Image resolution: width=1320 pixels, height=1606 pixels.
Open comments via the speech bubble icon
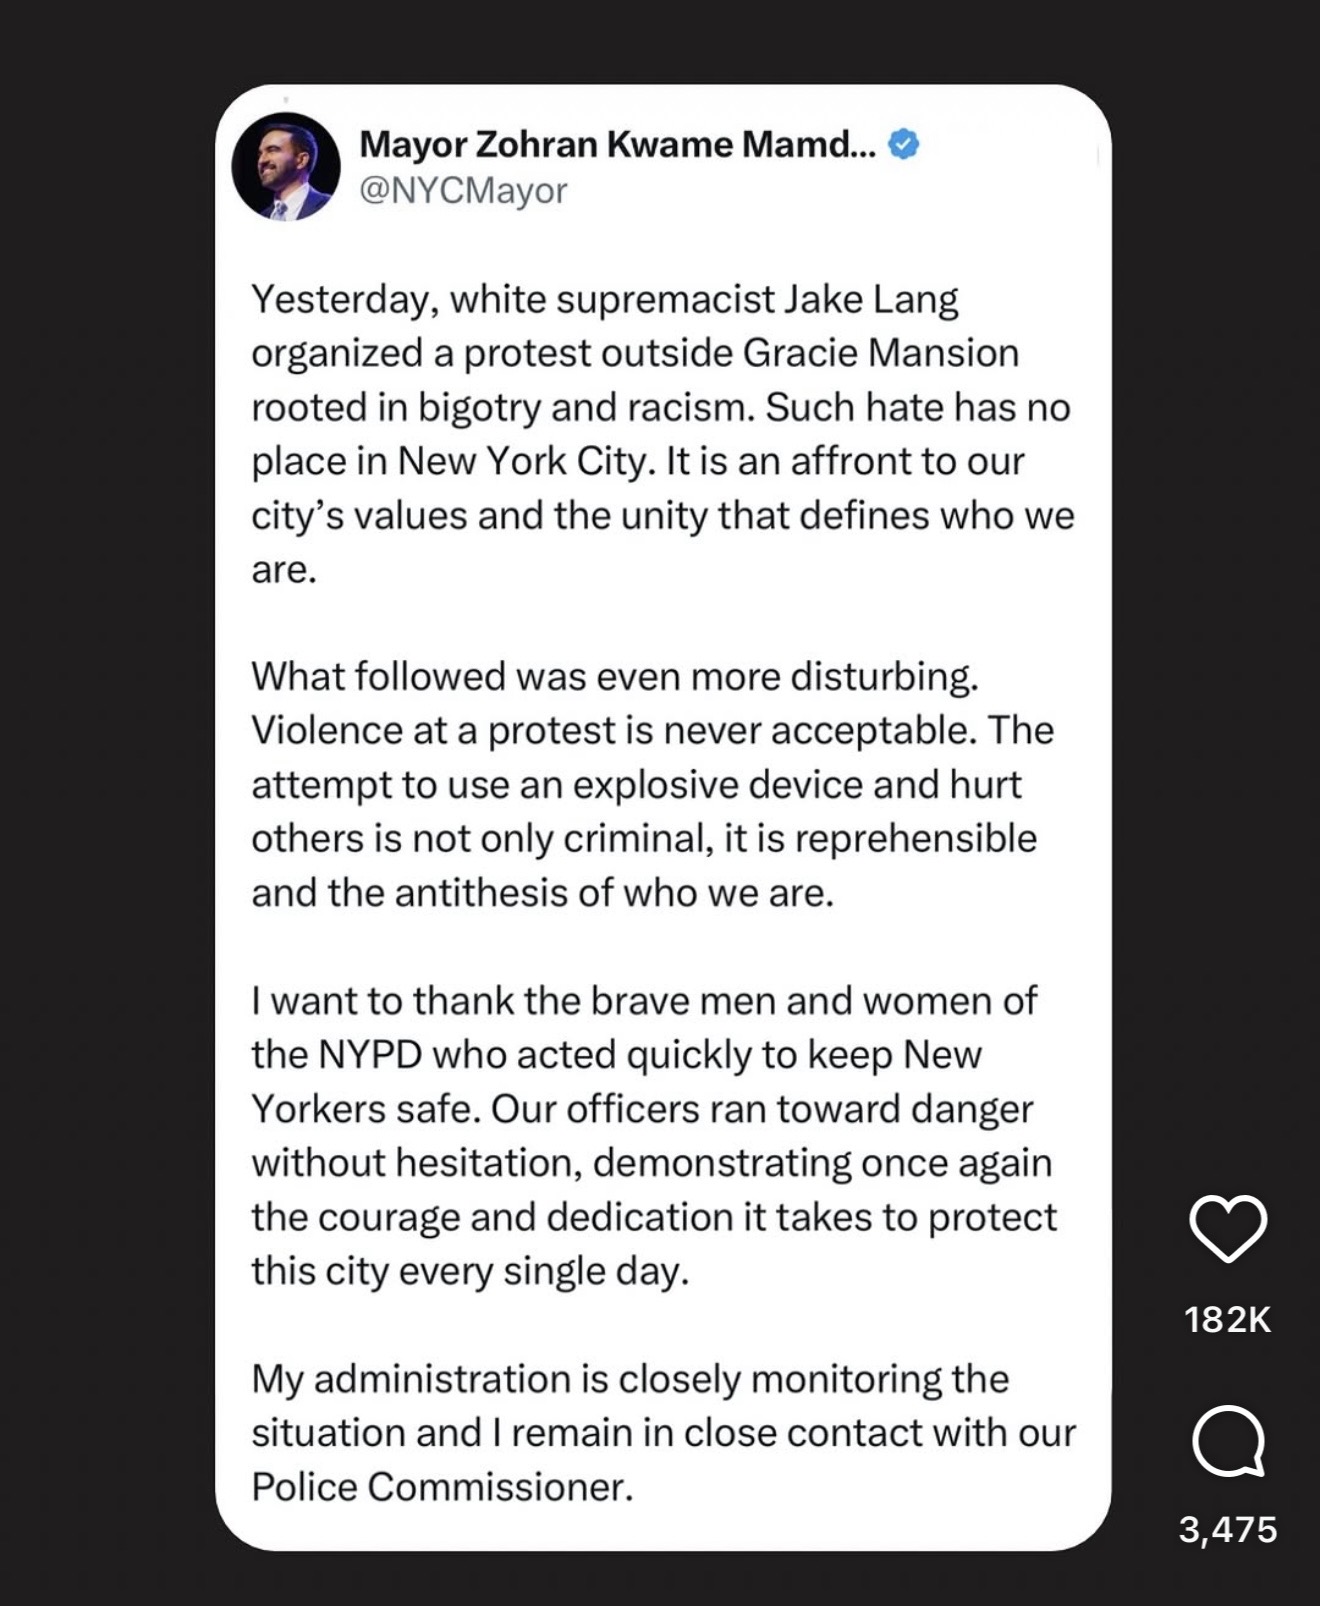coord(1228,1441)
